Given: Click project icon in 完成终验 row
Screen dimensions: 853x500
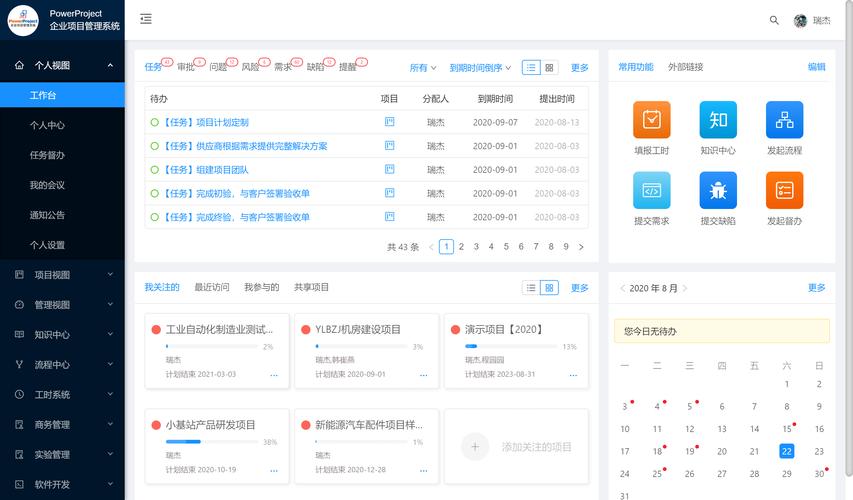Looking at the screenshot, I should (390, 217).
